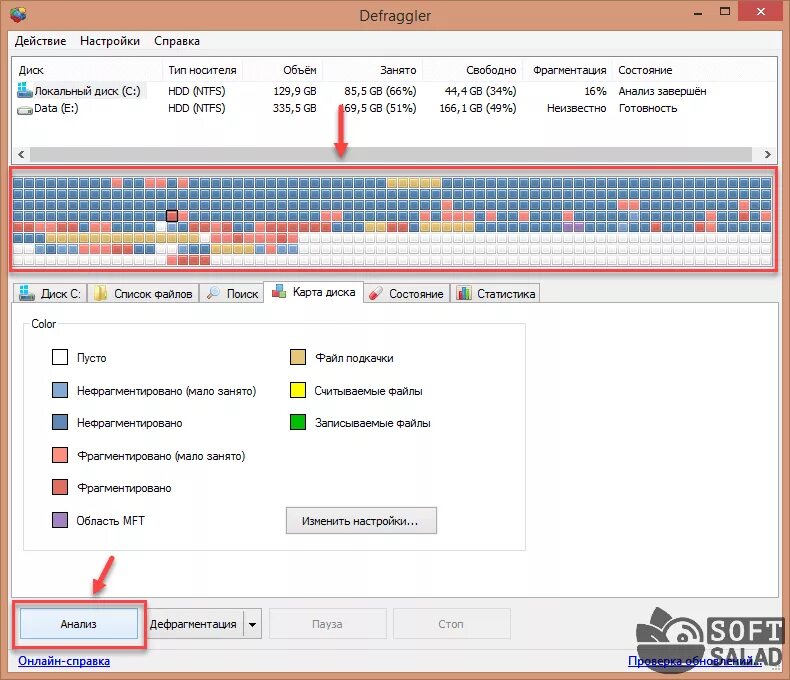Sort by the Фрагментация column header
This screenshot has height=680, width=790.
[568, 70]
